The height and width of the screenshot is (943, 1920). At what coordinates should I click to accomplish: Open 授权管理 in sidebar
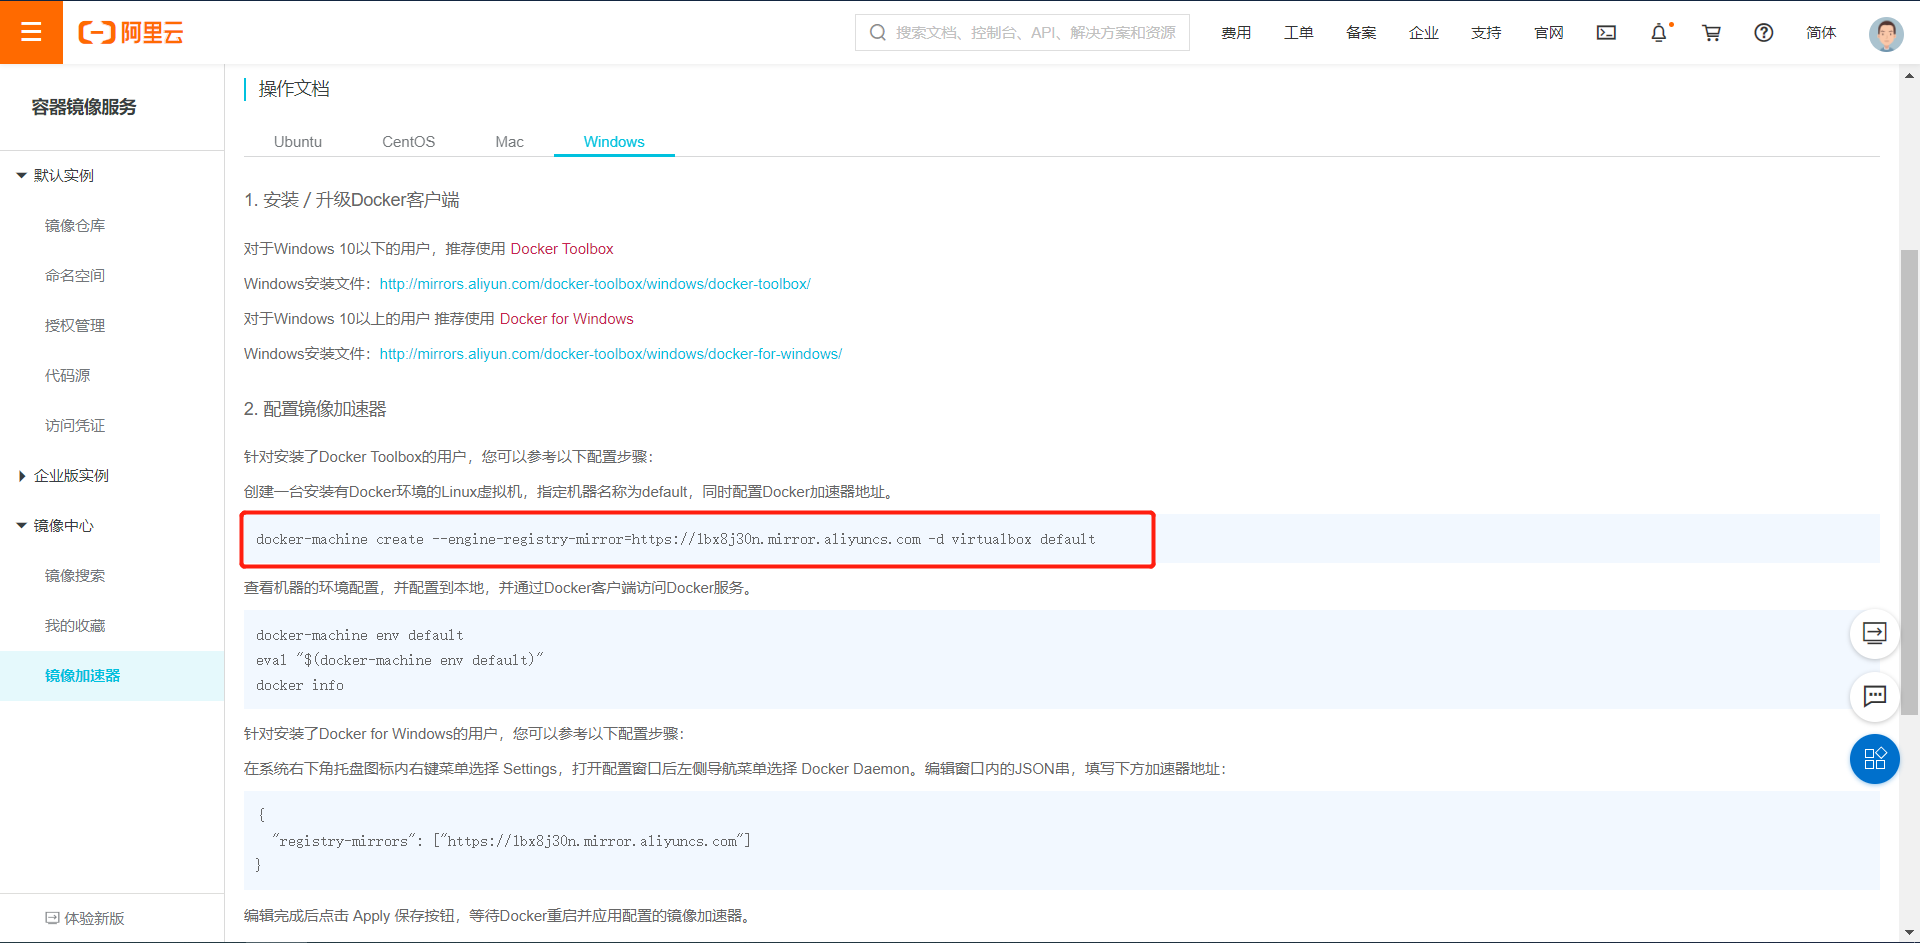(x=75, y=326)
